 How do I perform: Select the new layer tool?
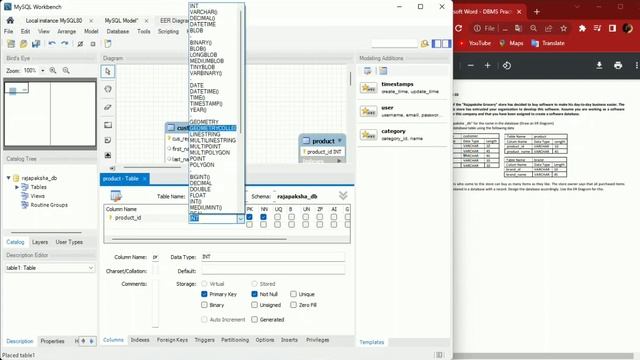(108, 125)
